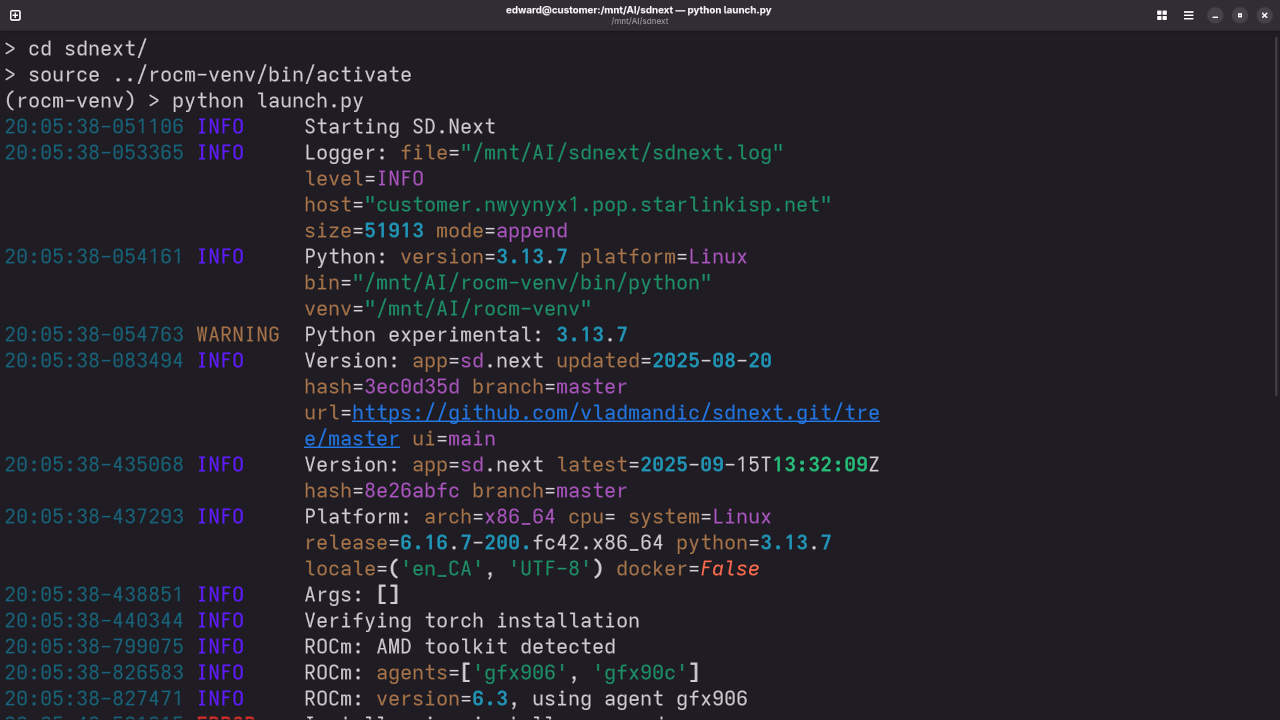Click the log path "/mnt/AI/sdnext/sdnext.log"
The width and height of the screenshot is (1280, 720).
click(621, 153)
